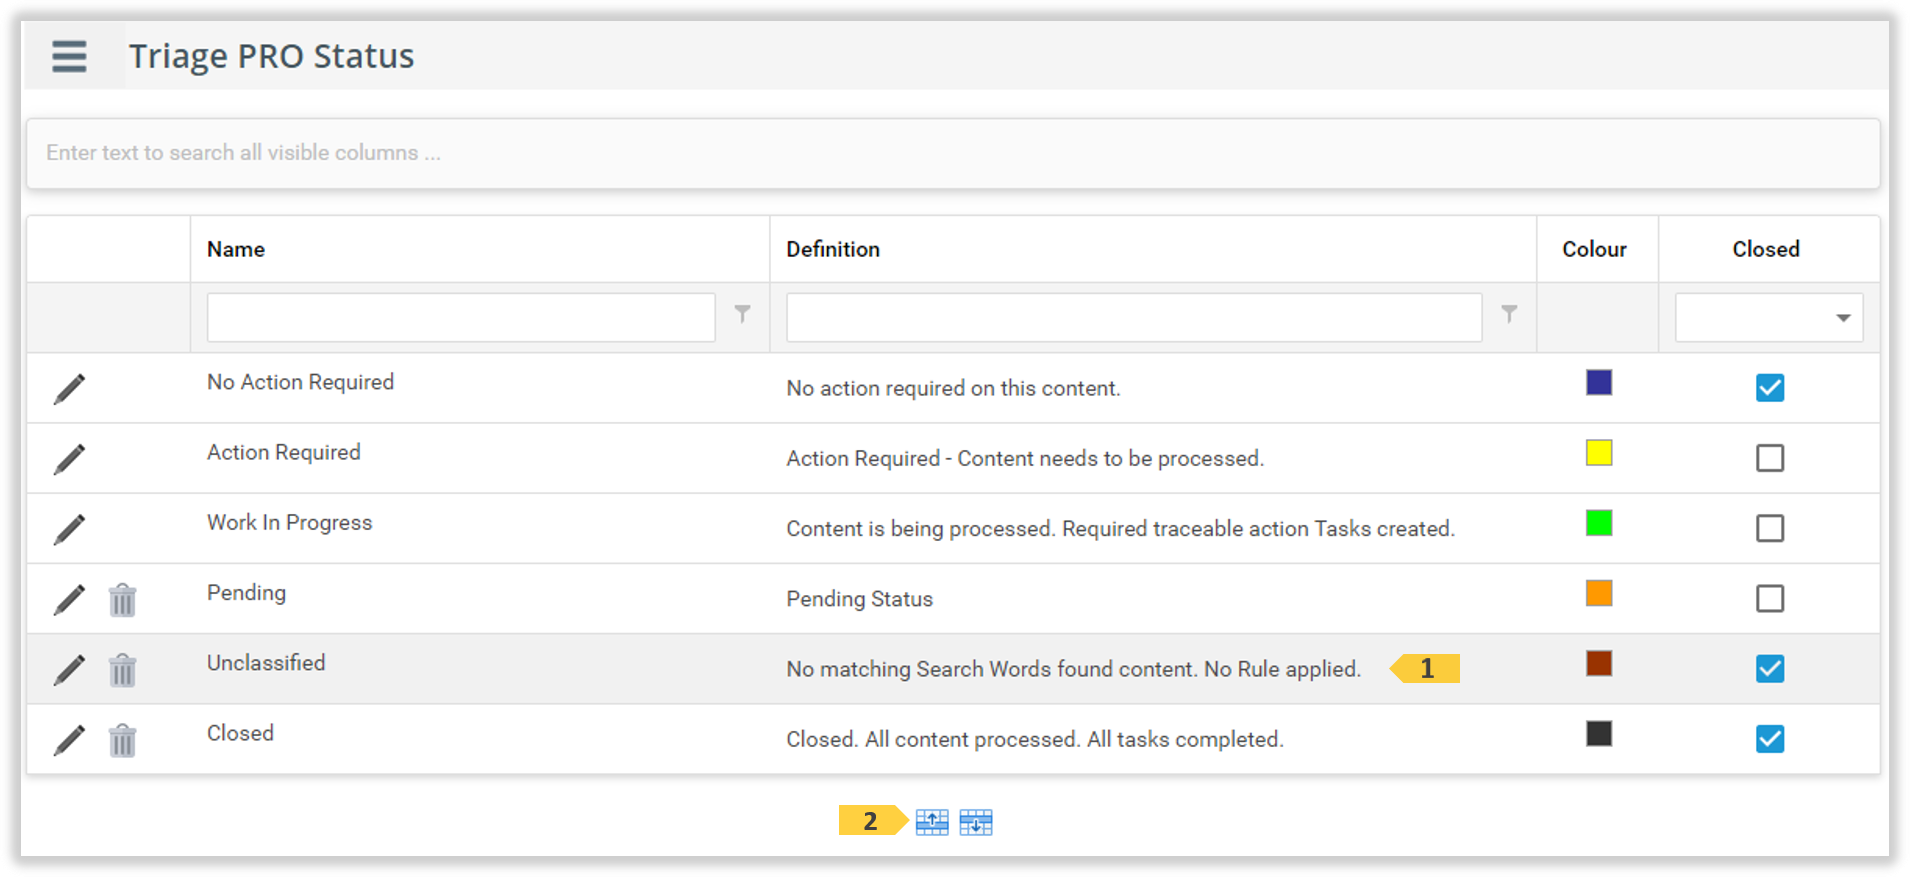Delete the Unclassified status row
Screen dimensions: 1910x877
pyautogui.click(x=122, y=670)
